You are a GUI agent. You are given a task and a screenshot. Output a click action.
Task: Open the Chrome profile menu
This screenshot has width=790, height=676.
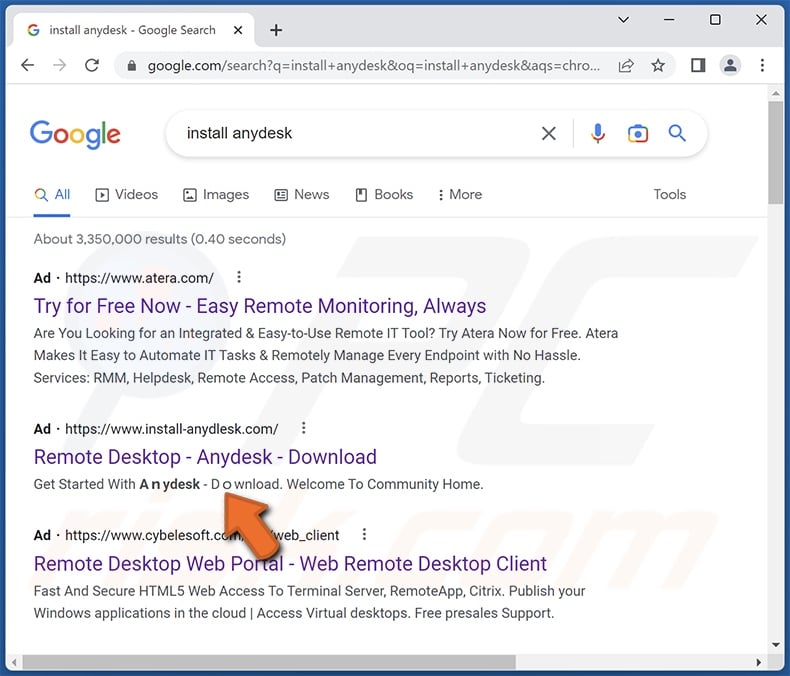(730, 65)
